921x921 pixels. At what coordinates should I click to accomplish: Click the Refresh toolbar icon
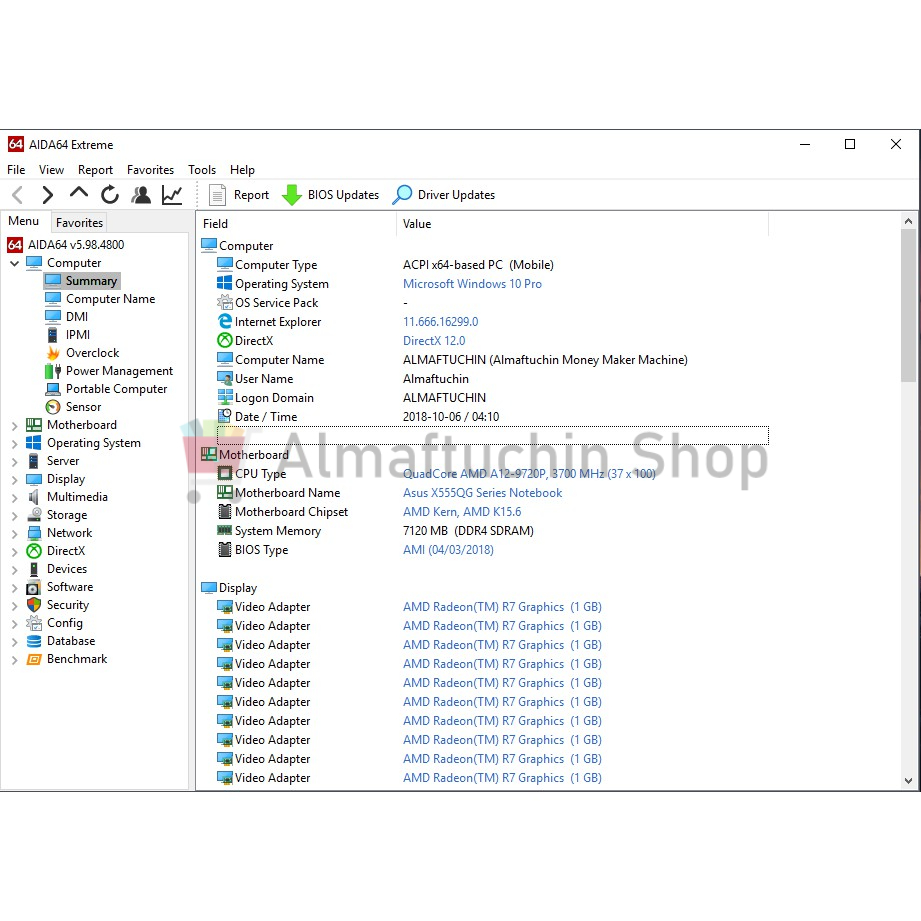110,194
